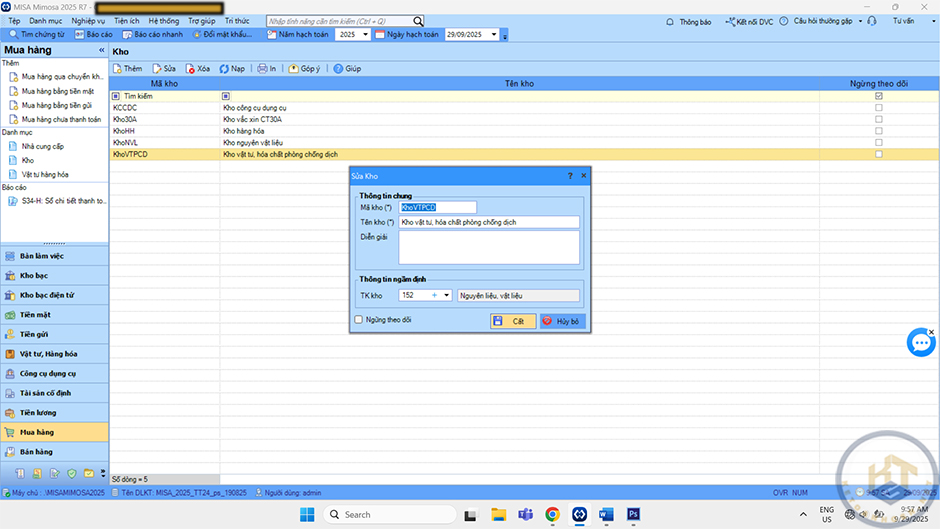Click the Hủy bỏ cancel button
This screenshot has height=529, width=940.
click(562, 321)
